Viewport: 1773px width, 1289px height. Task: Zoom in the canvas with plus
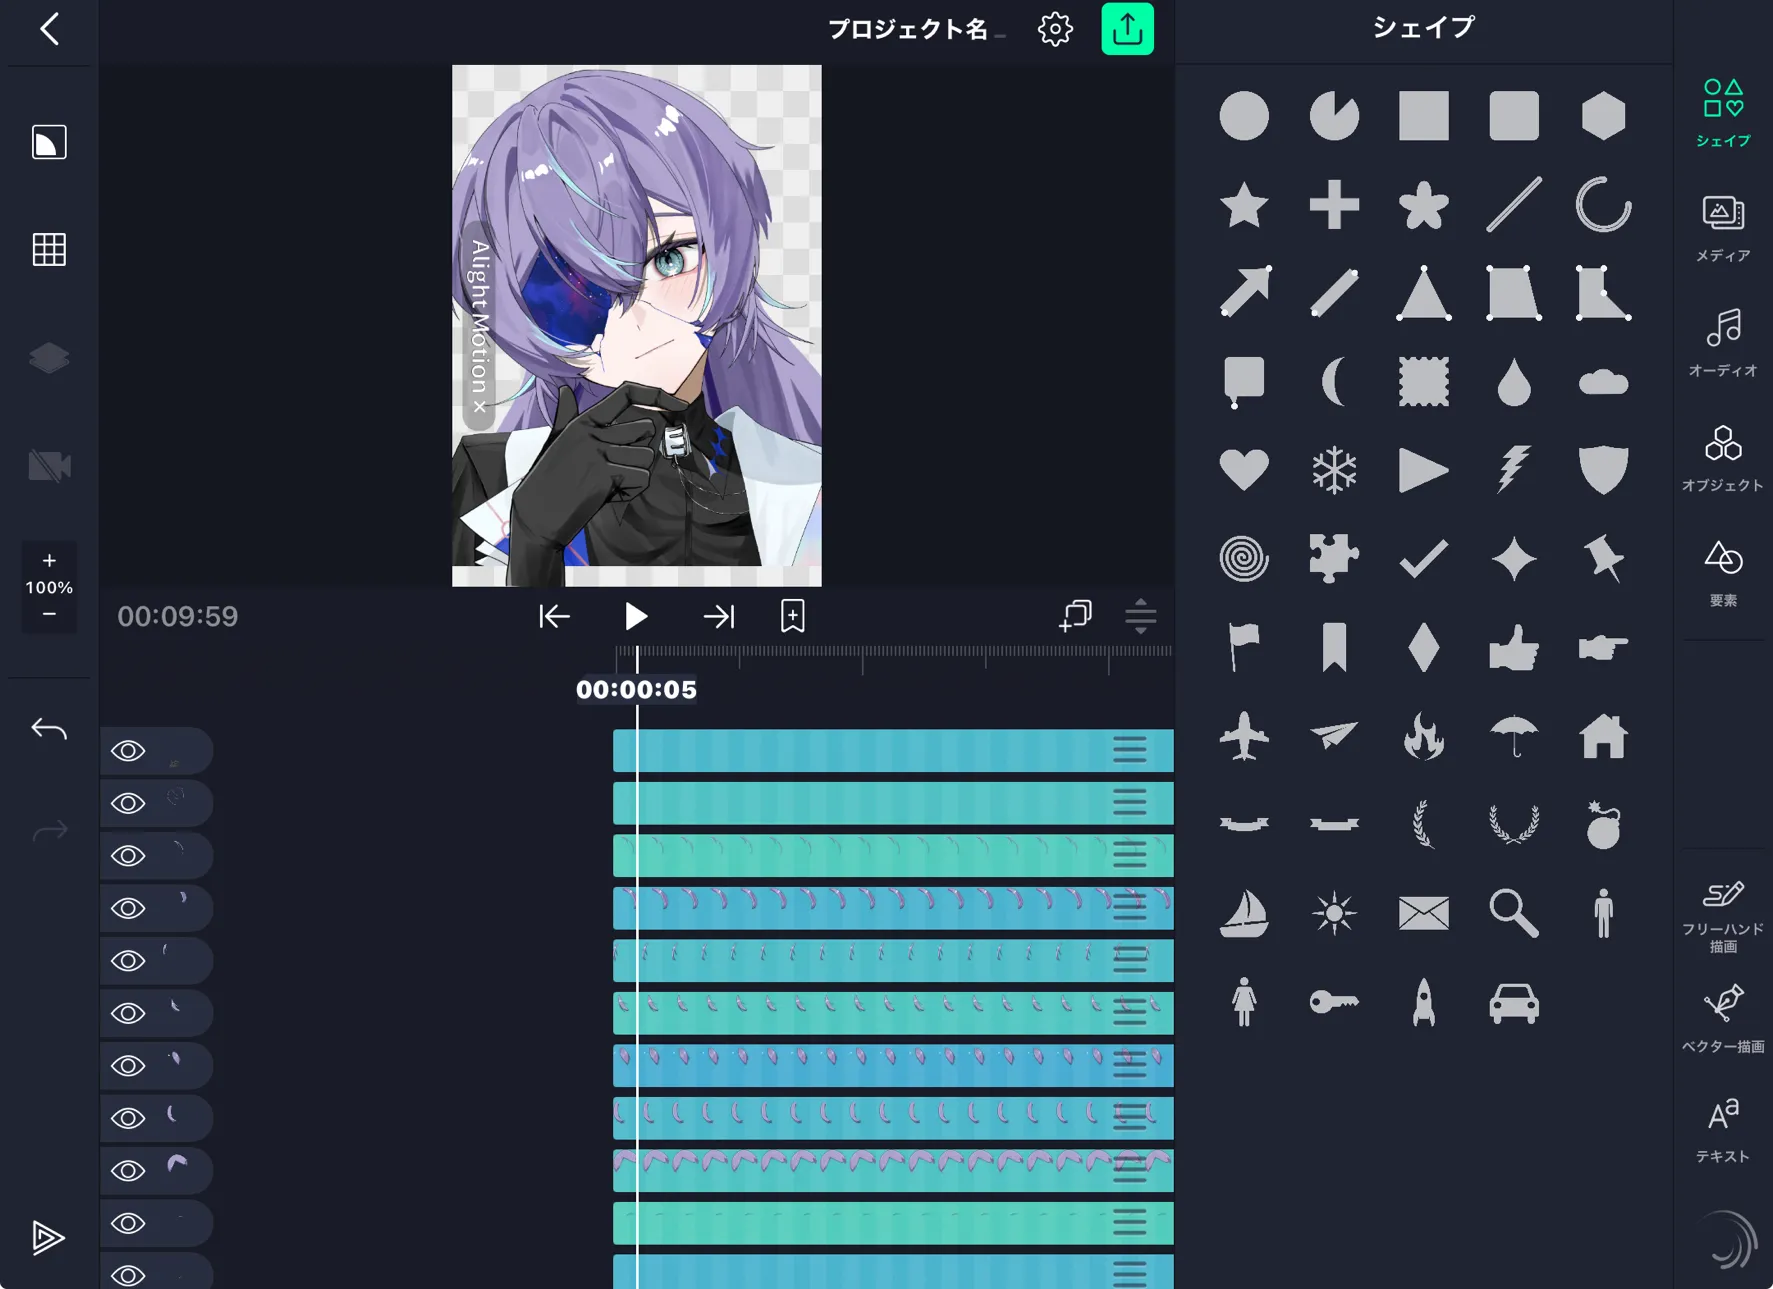coord(49,560)
